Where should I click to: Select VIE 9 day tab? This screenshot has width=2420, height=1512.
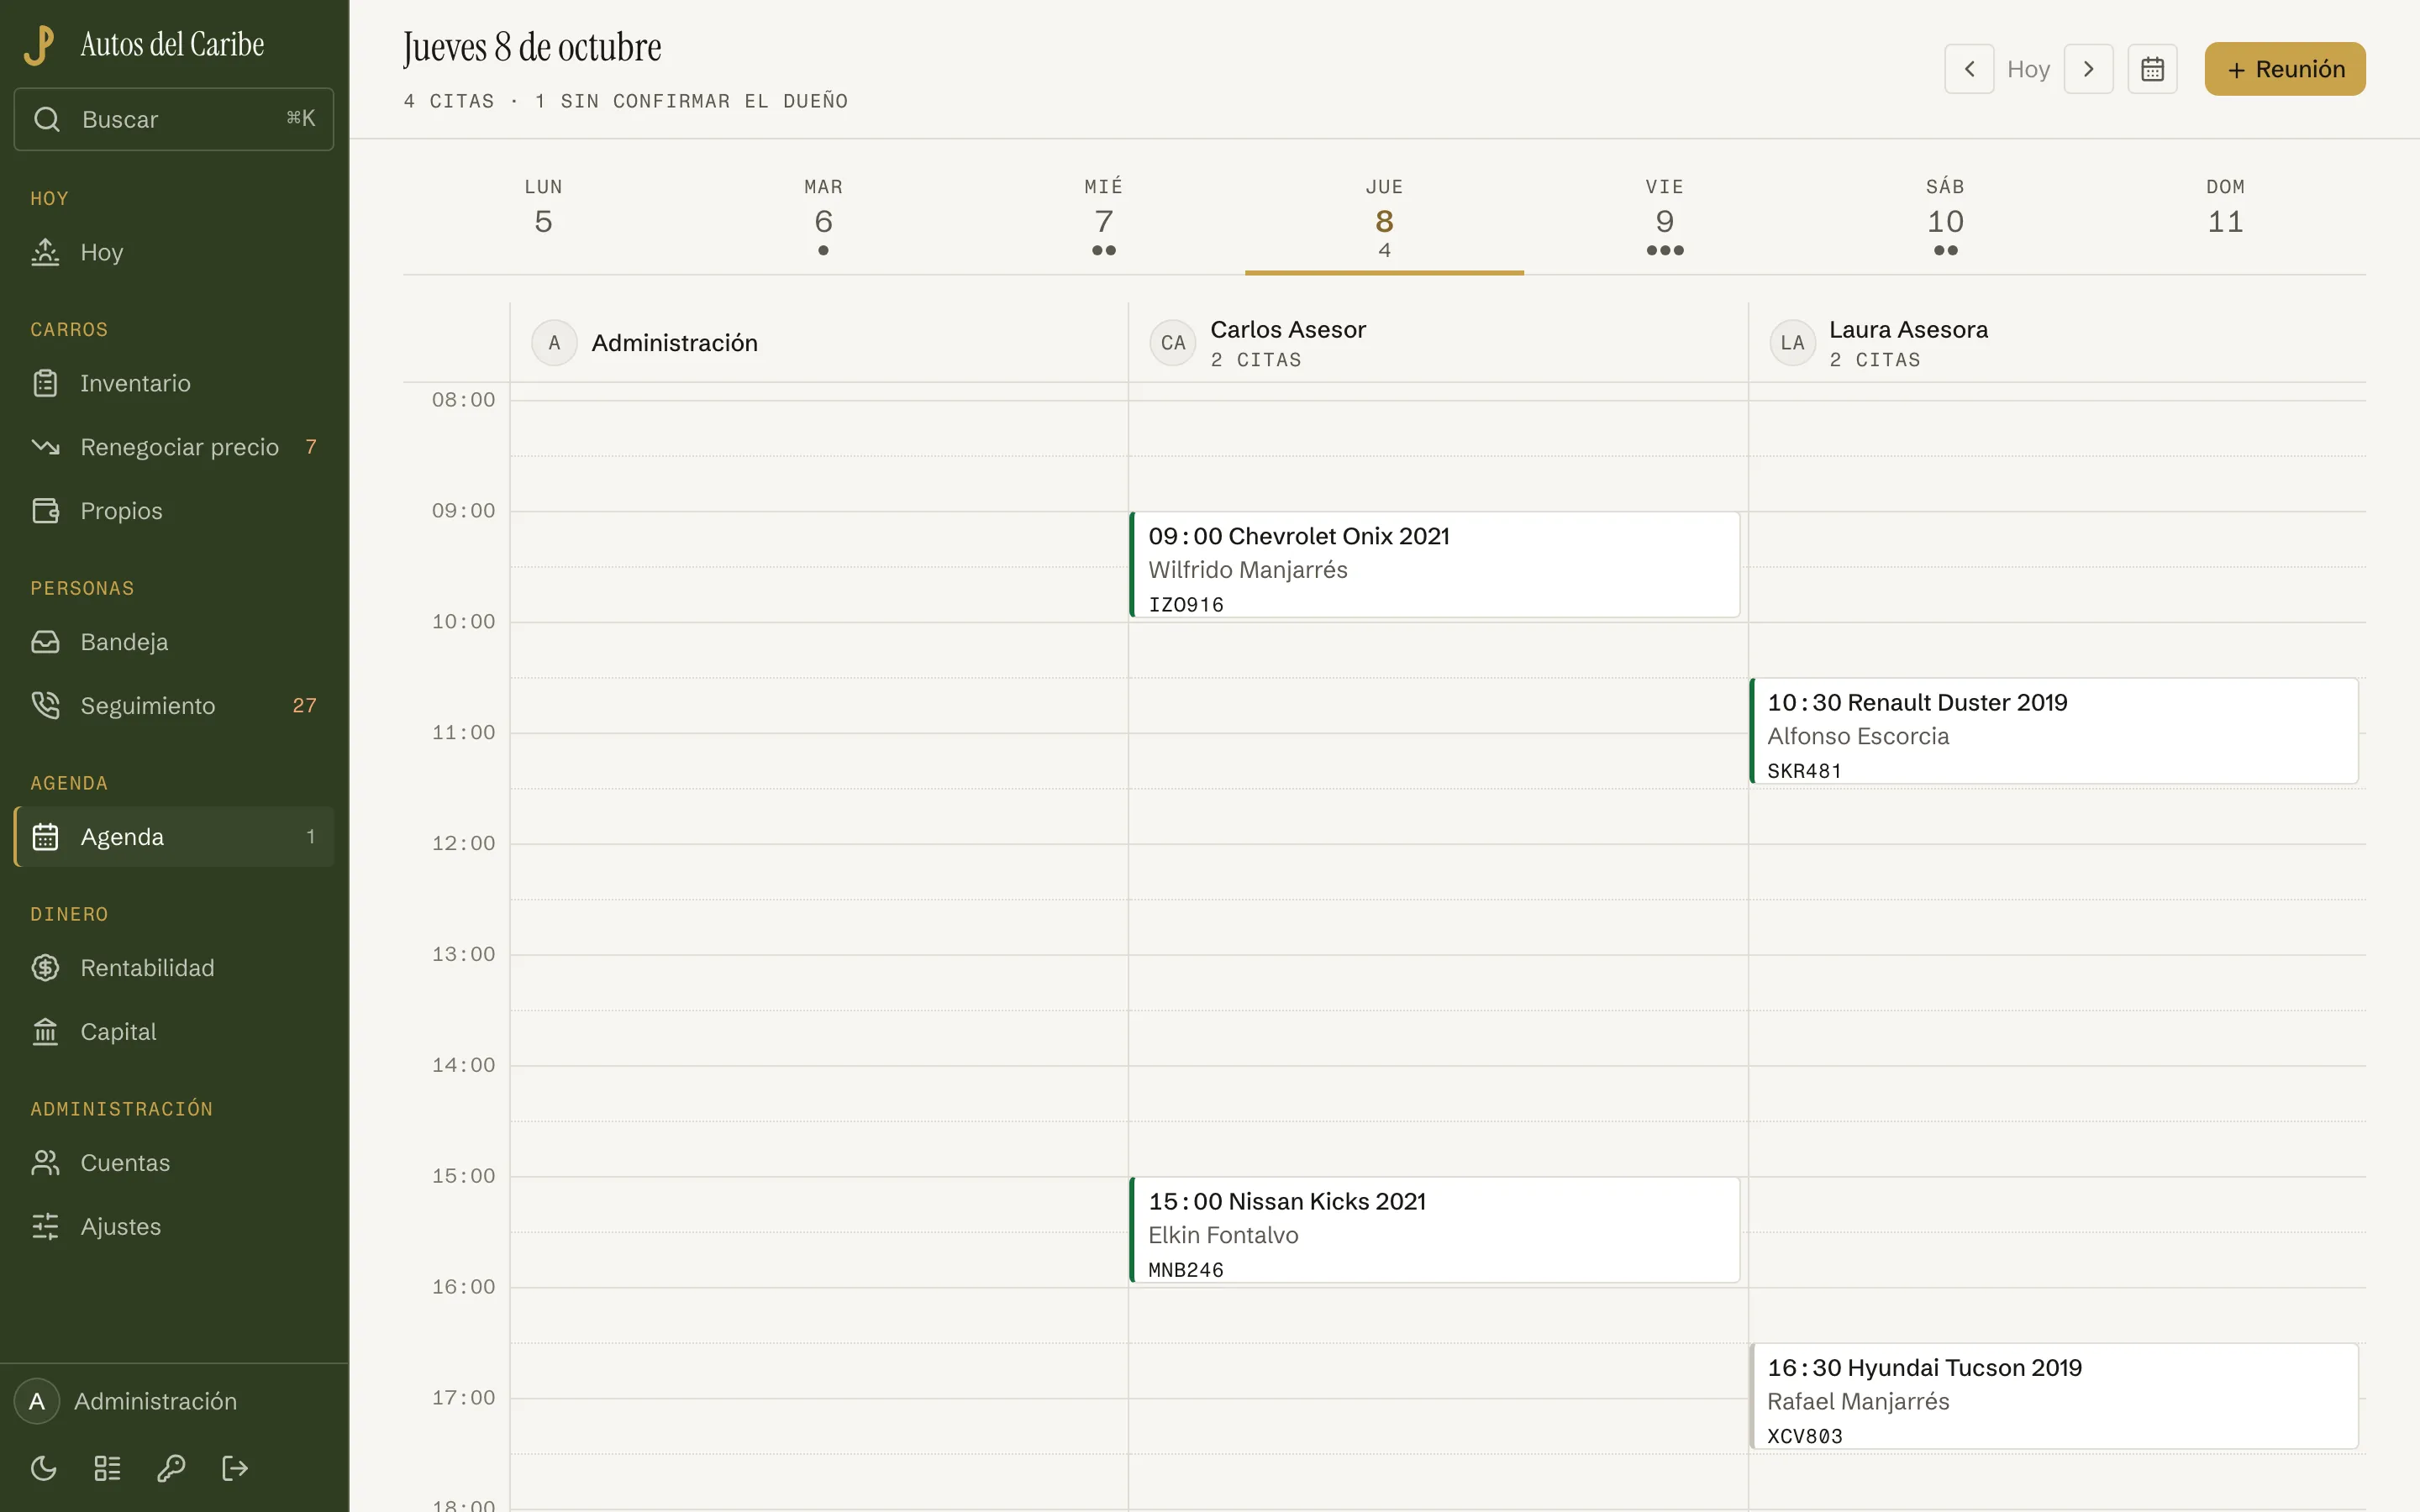pyautogui.click(x=1664, y=218)
